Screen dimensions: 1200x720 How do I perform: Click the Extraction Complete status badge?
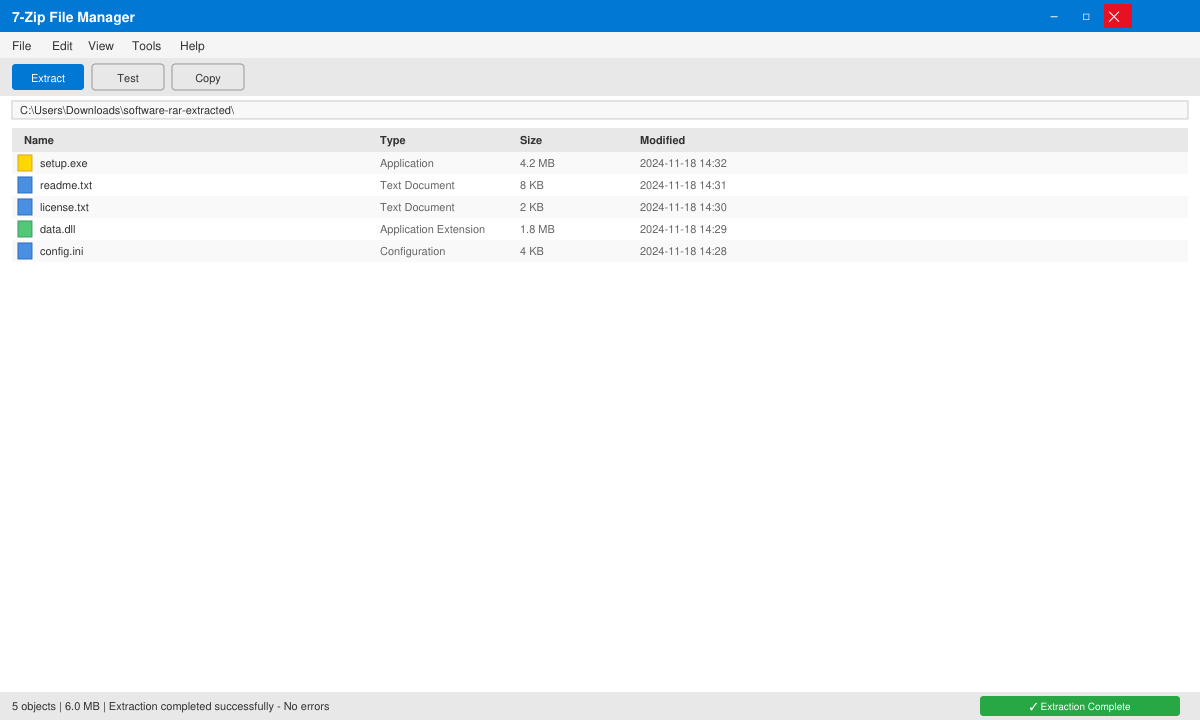click(x=1080, y=706)
